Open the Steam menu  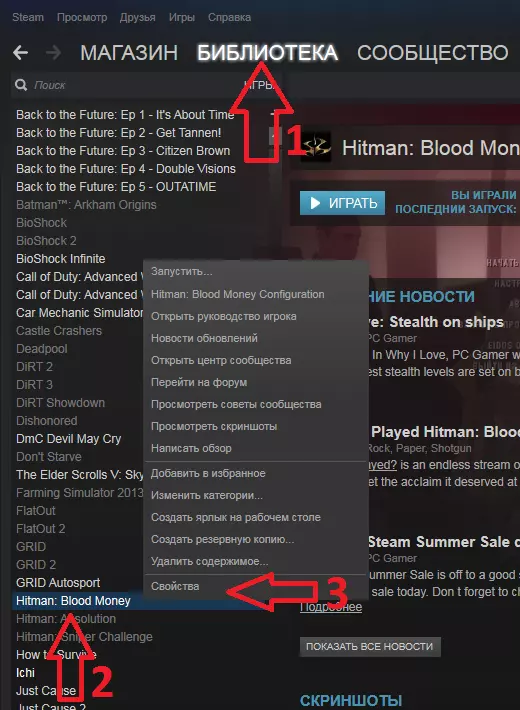28,17
